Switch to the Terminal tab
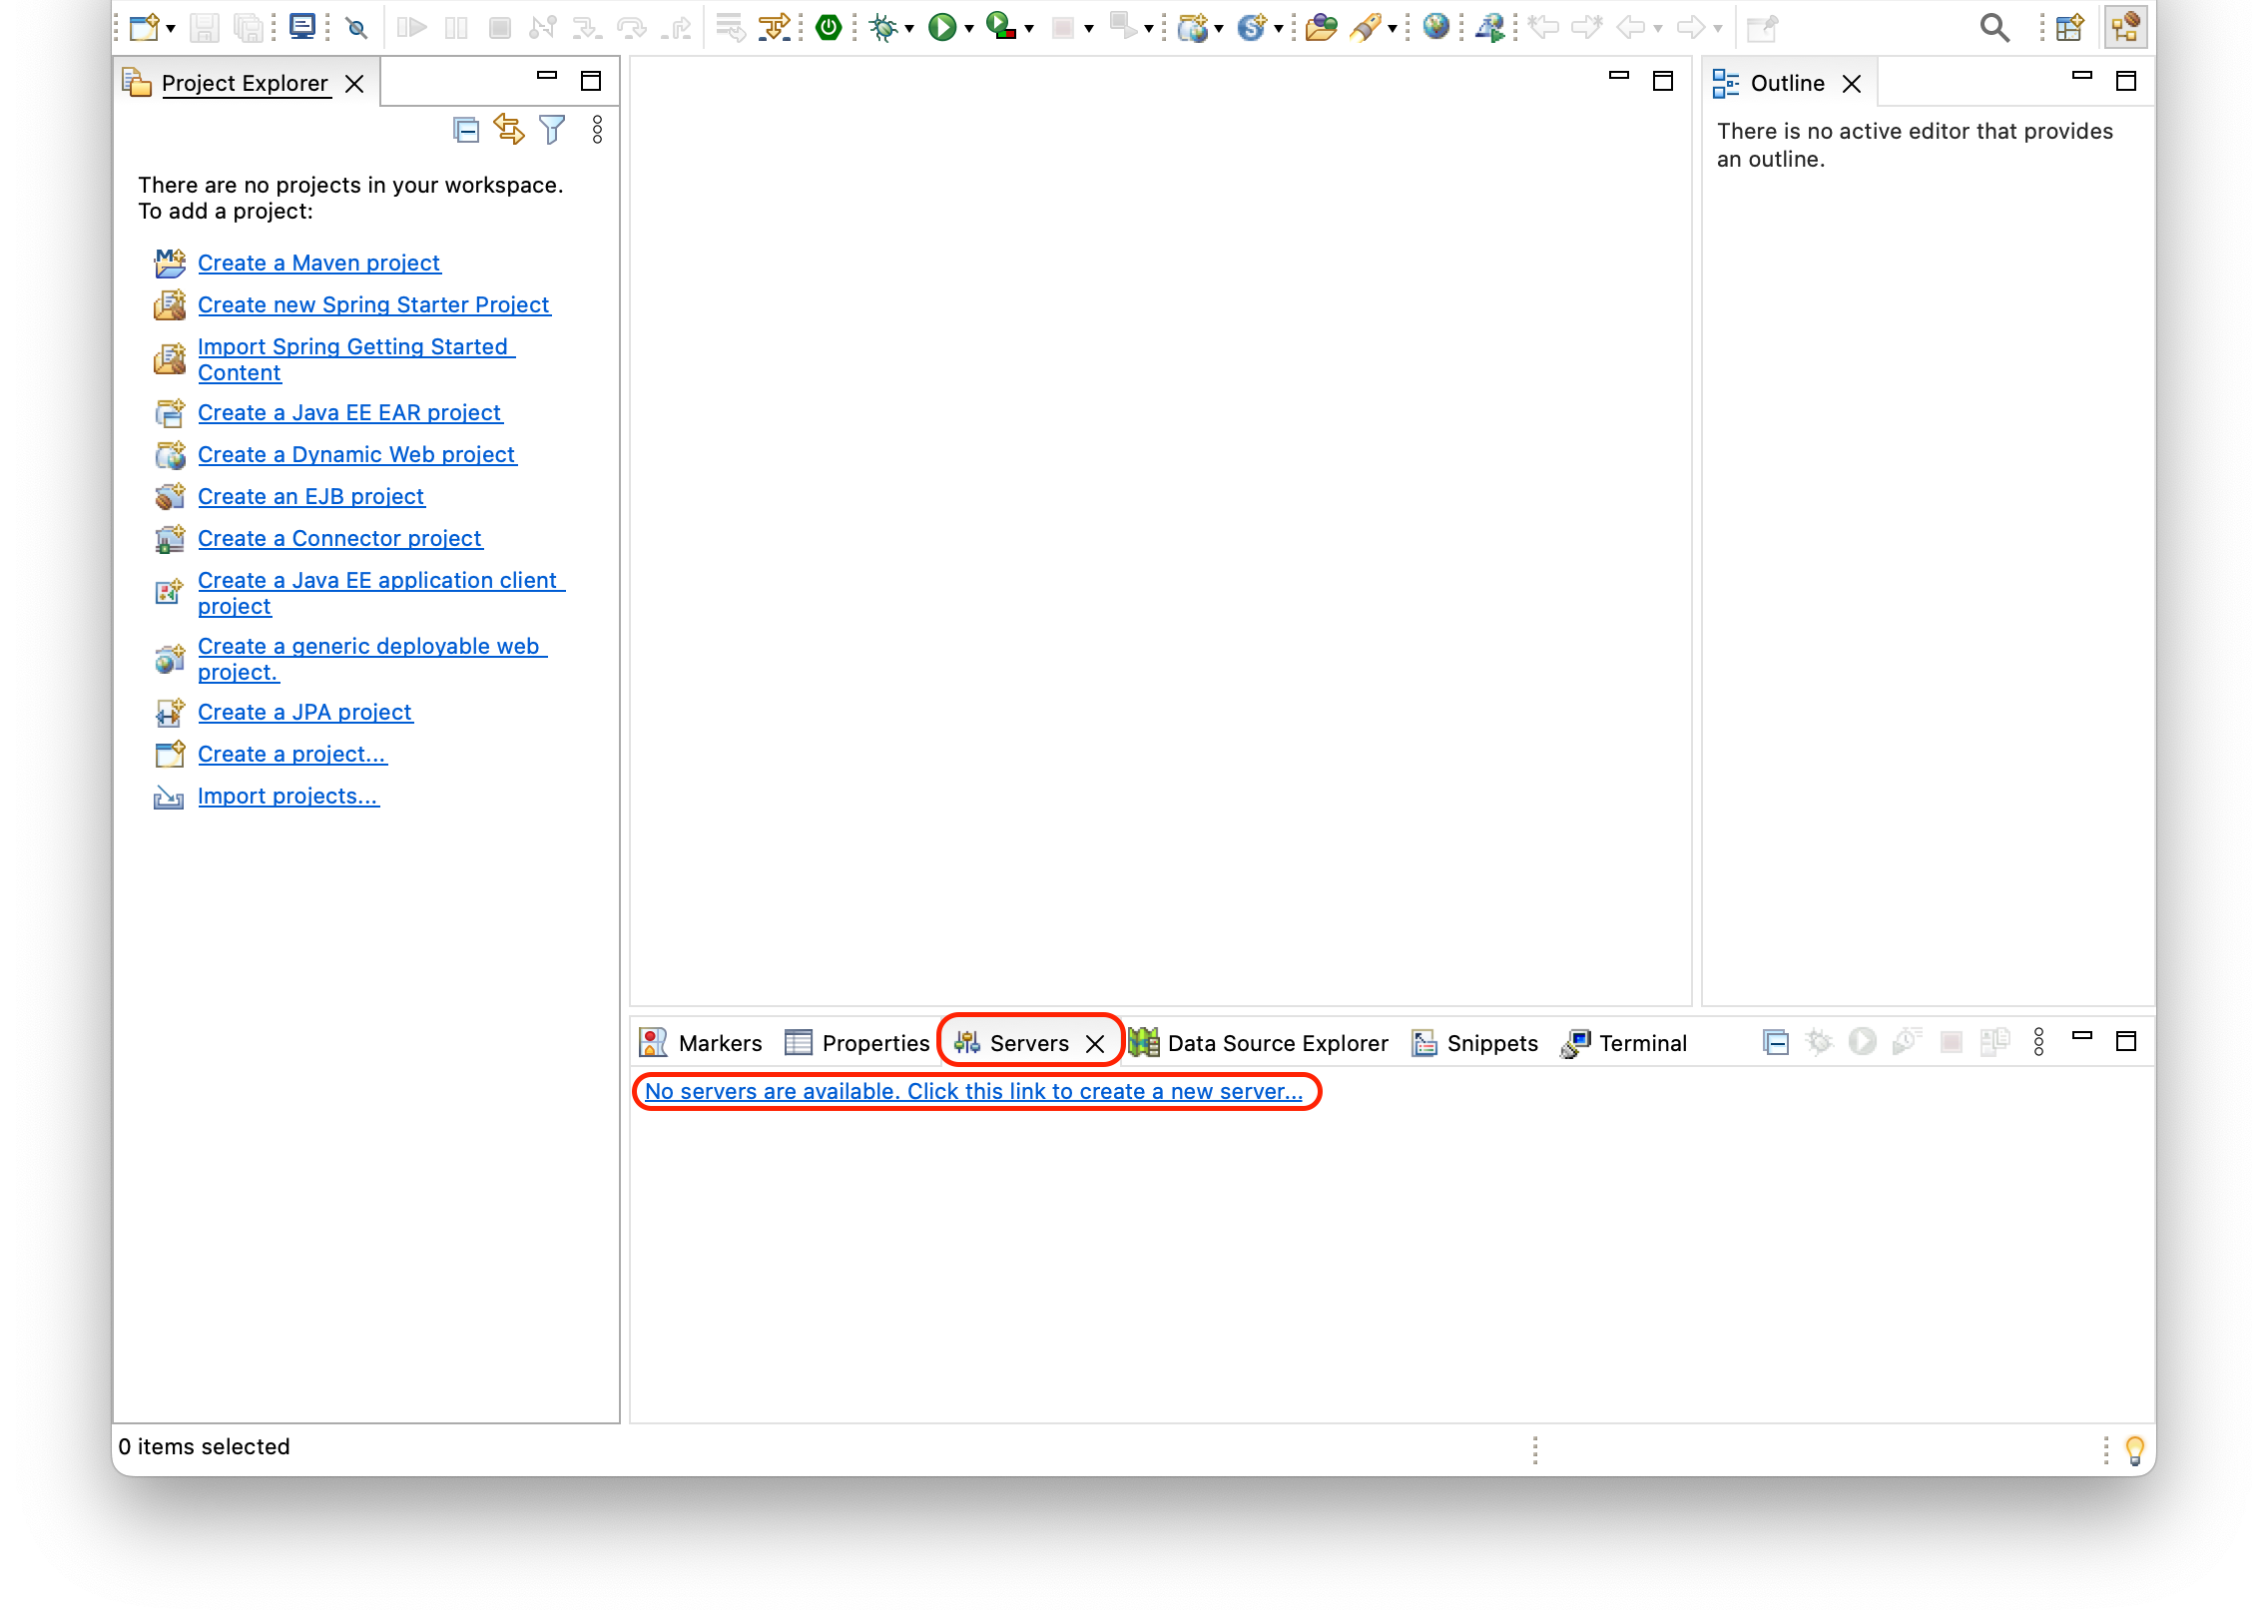 click(1624, 1043)
